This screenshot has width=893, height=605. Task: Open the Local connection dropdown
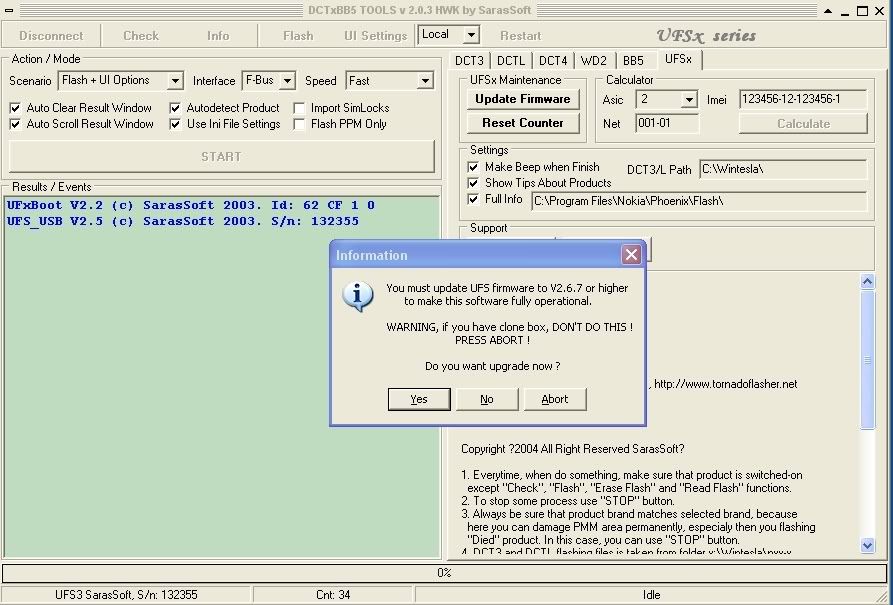[x=471, y=35]
